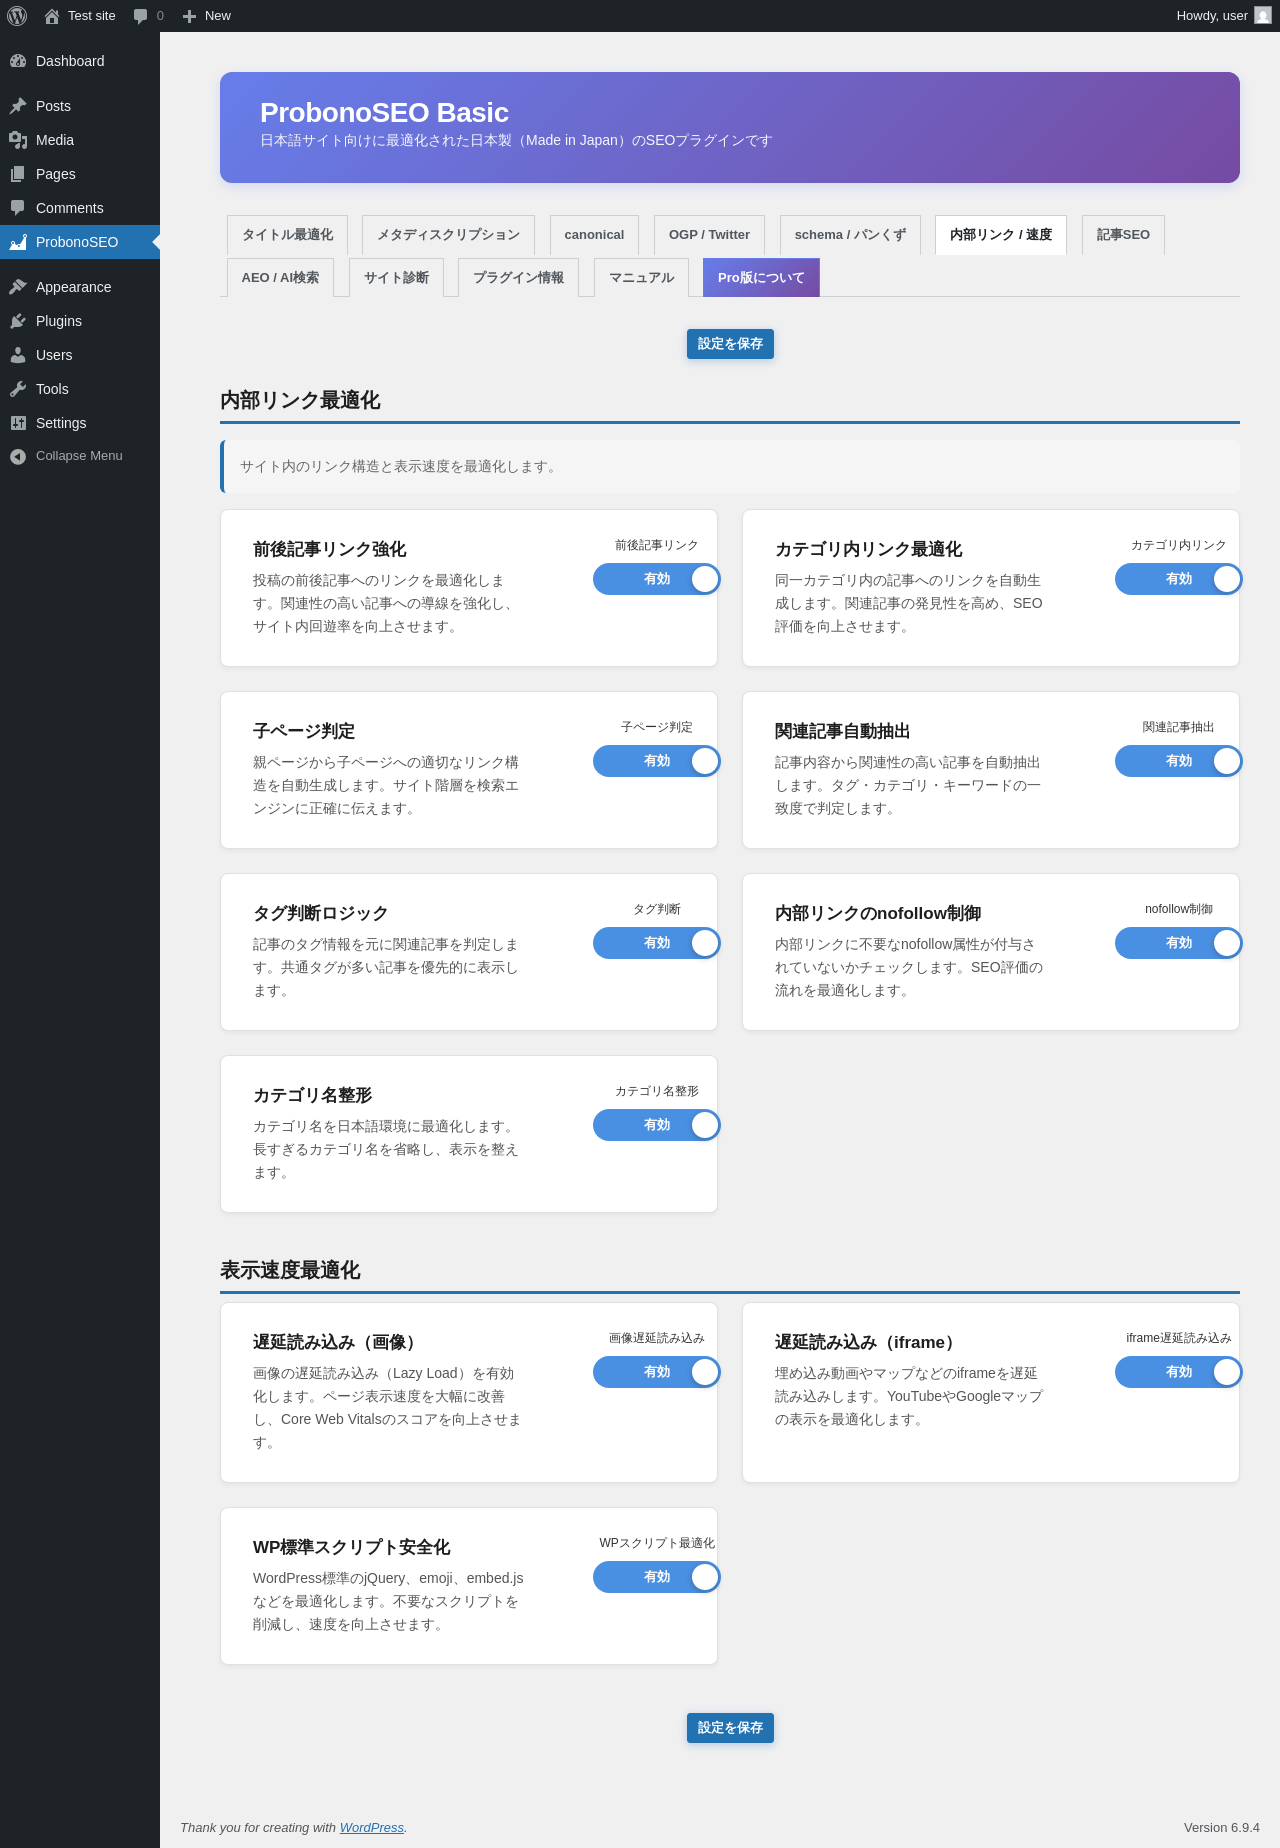The image size is (1280, 1848).
Task: Click the Plugins plug icon
Action: [x=18, y=321]
